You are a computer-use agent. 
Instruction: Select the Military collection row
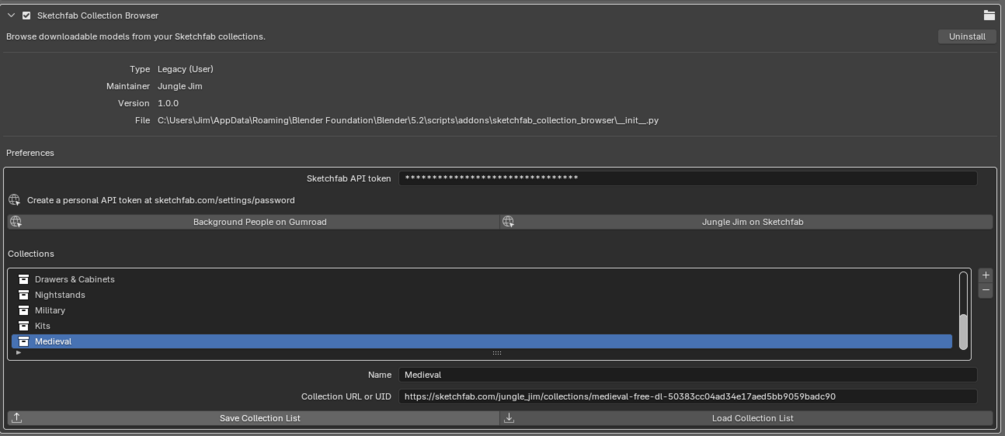(x=482, y=310)
